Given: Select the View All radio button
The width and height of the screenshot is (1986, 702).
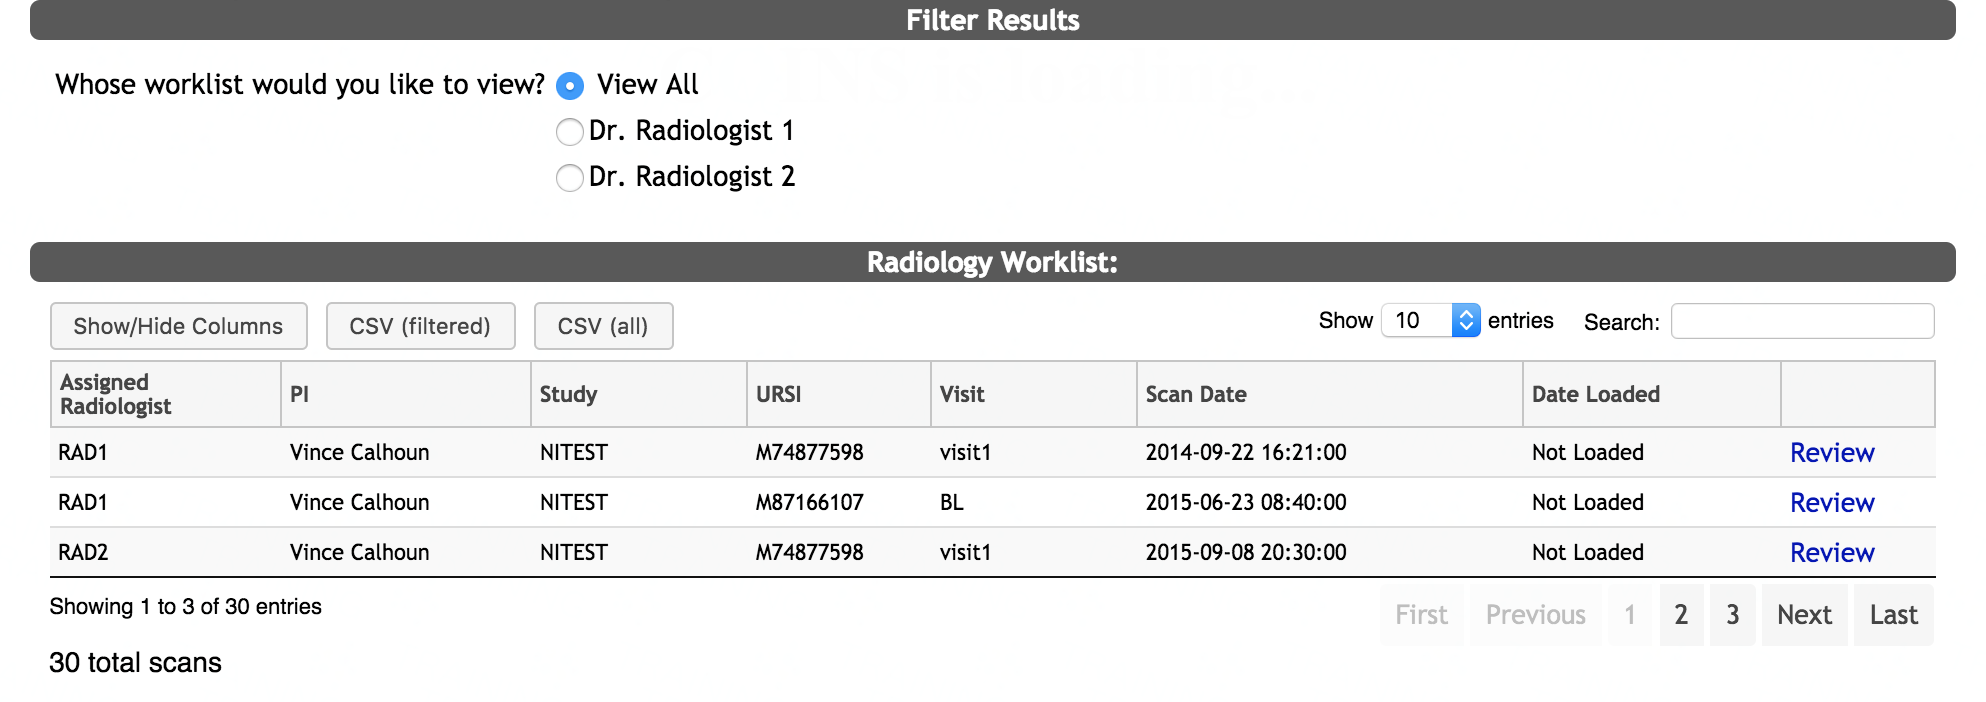Looking at the screenshot, I should click(570, 86).
